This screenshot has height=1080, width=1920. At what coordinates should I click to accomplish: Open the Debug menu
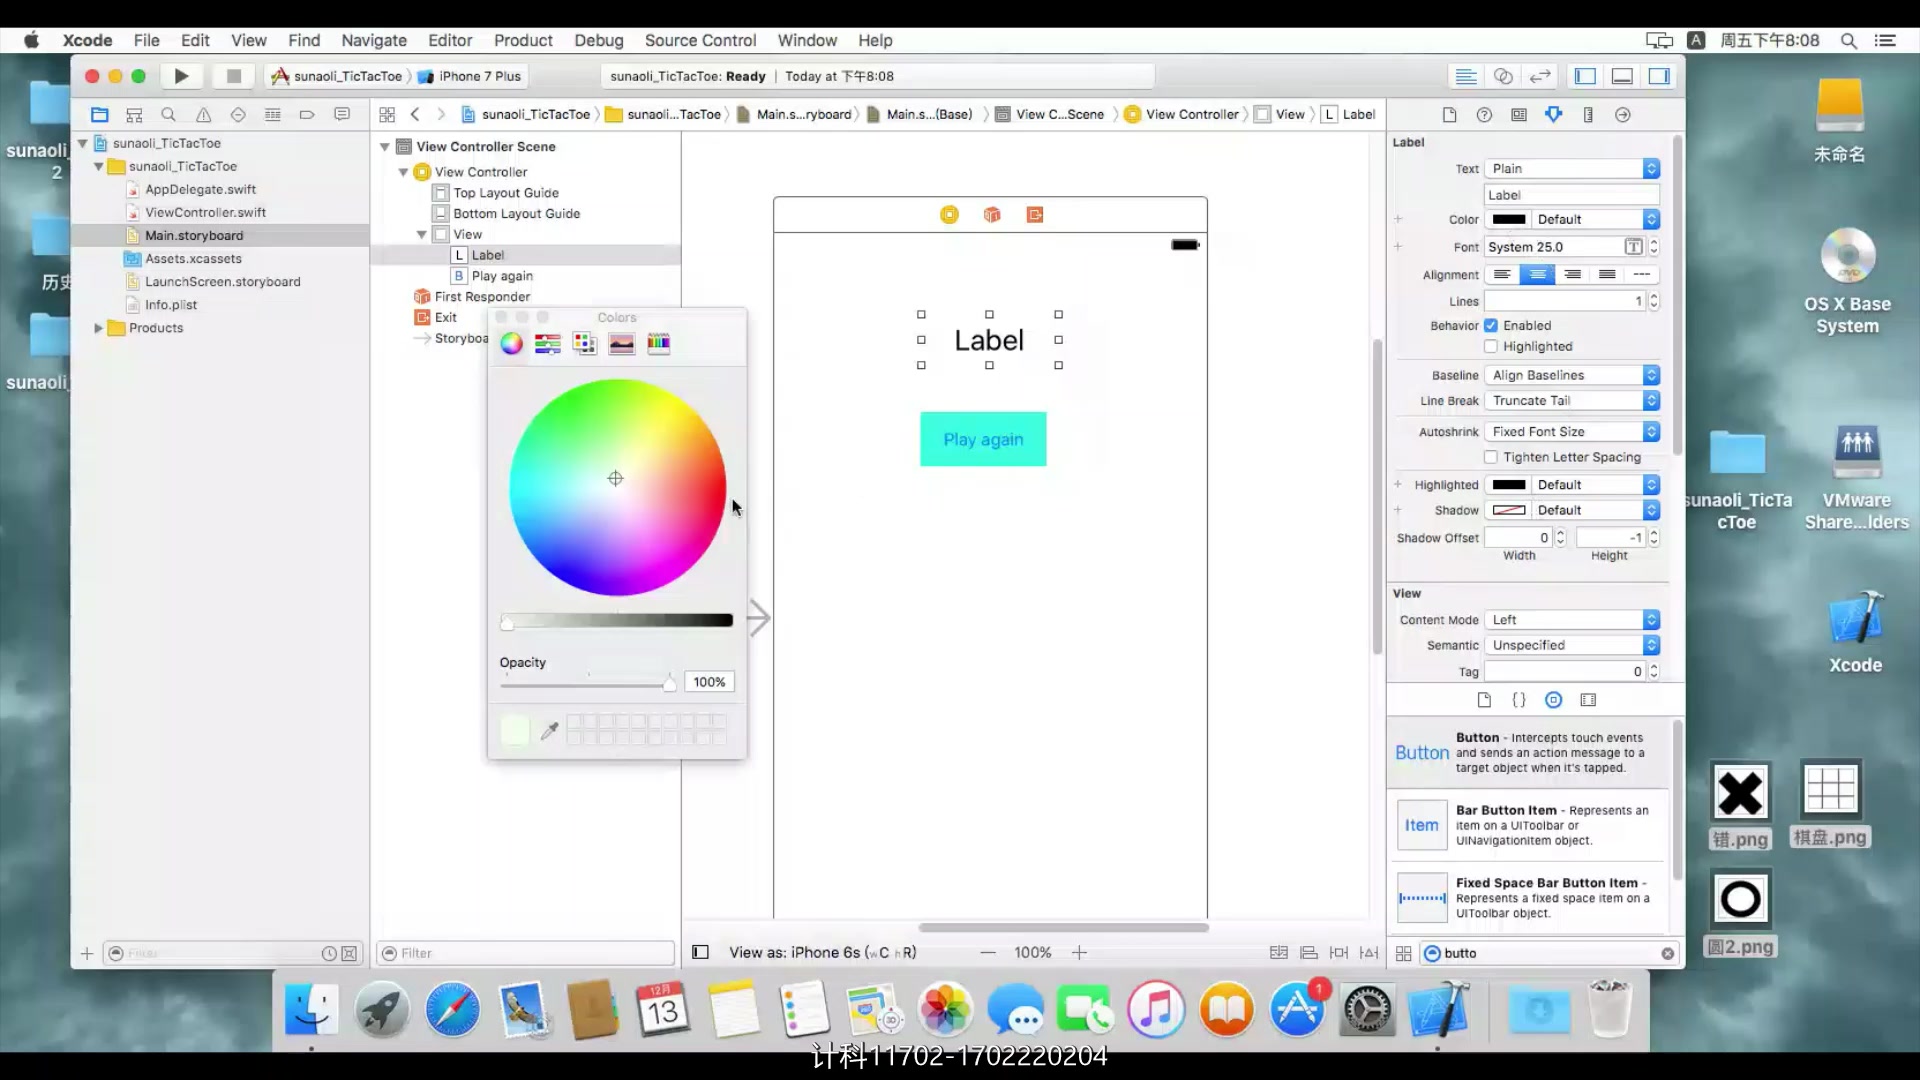pos(599,40)
